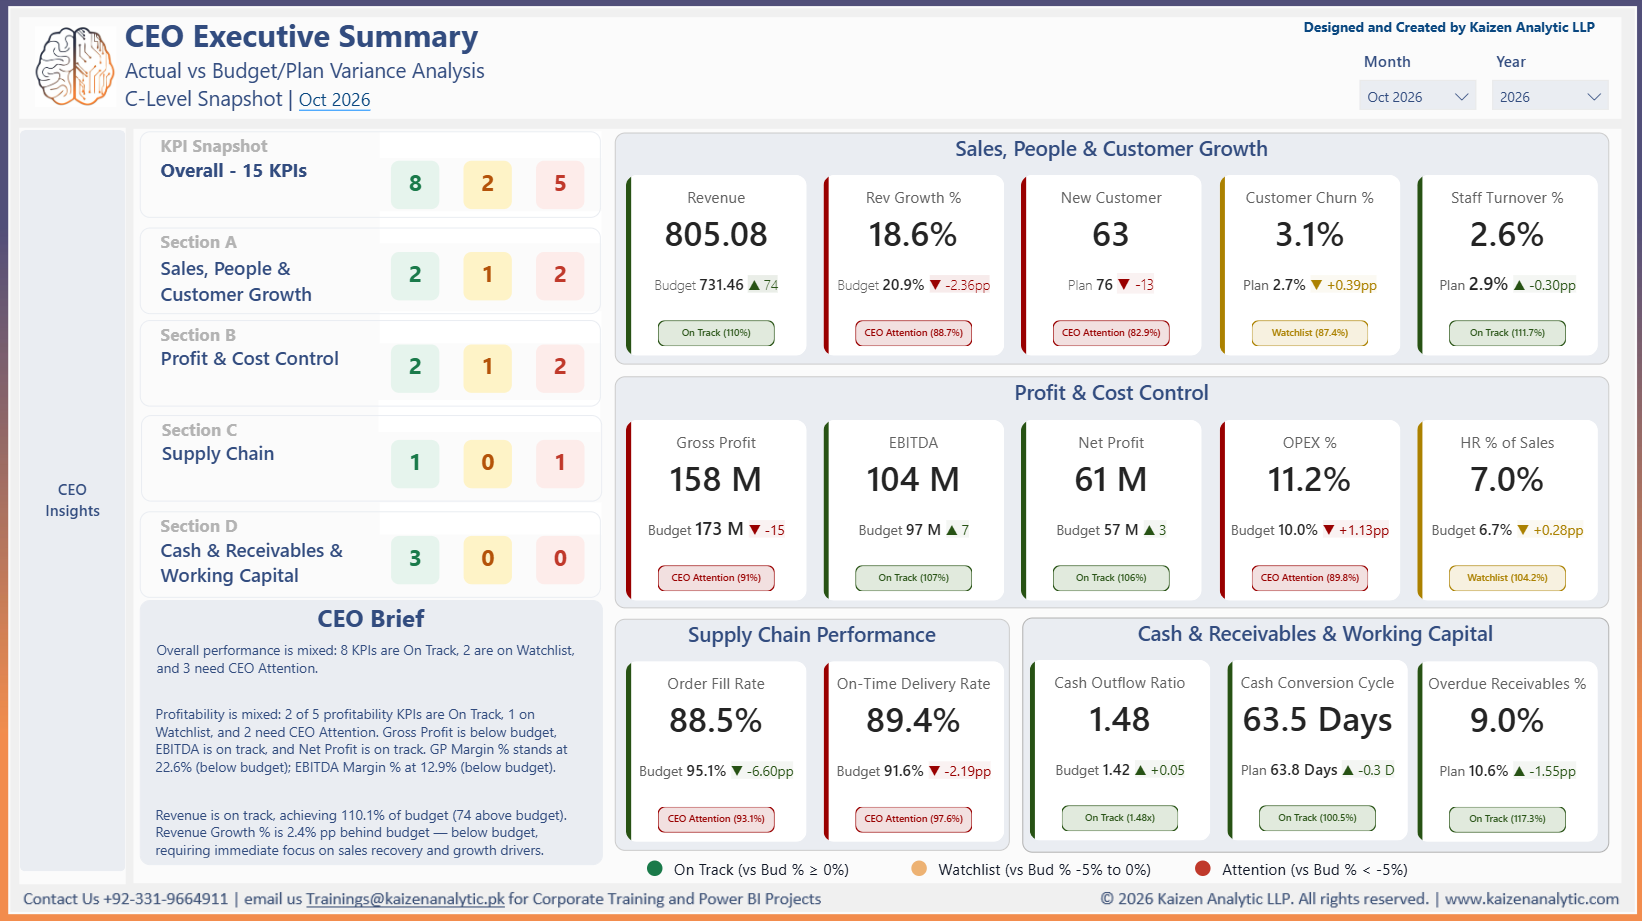Click the EBITDA value 104 M
Image resolution: width=1642 pixels, height=921 pixels.
913,480
